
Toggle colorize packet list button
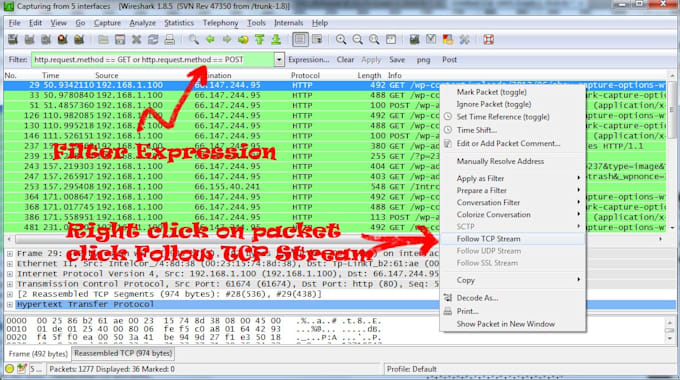[300, 39]
